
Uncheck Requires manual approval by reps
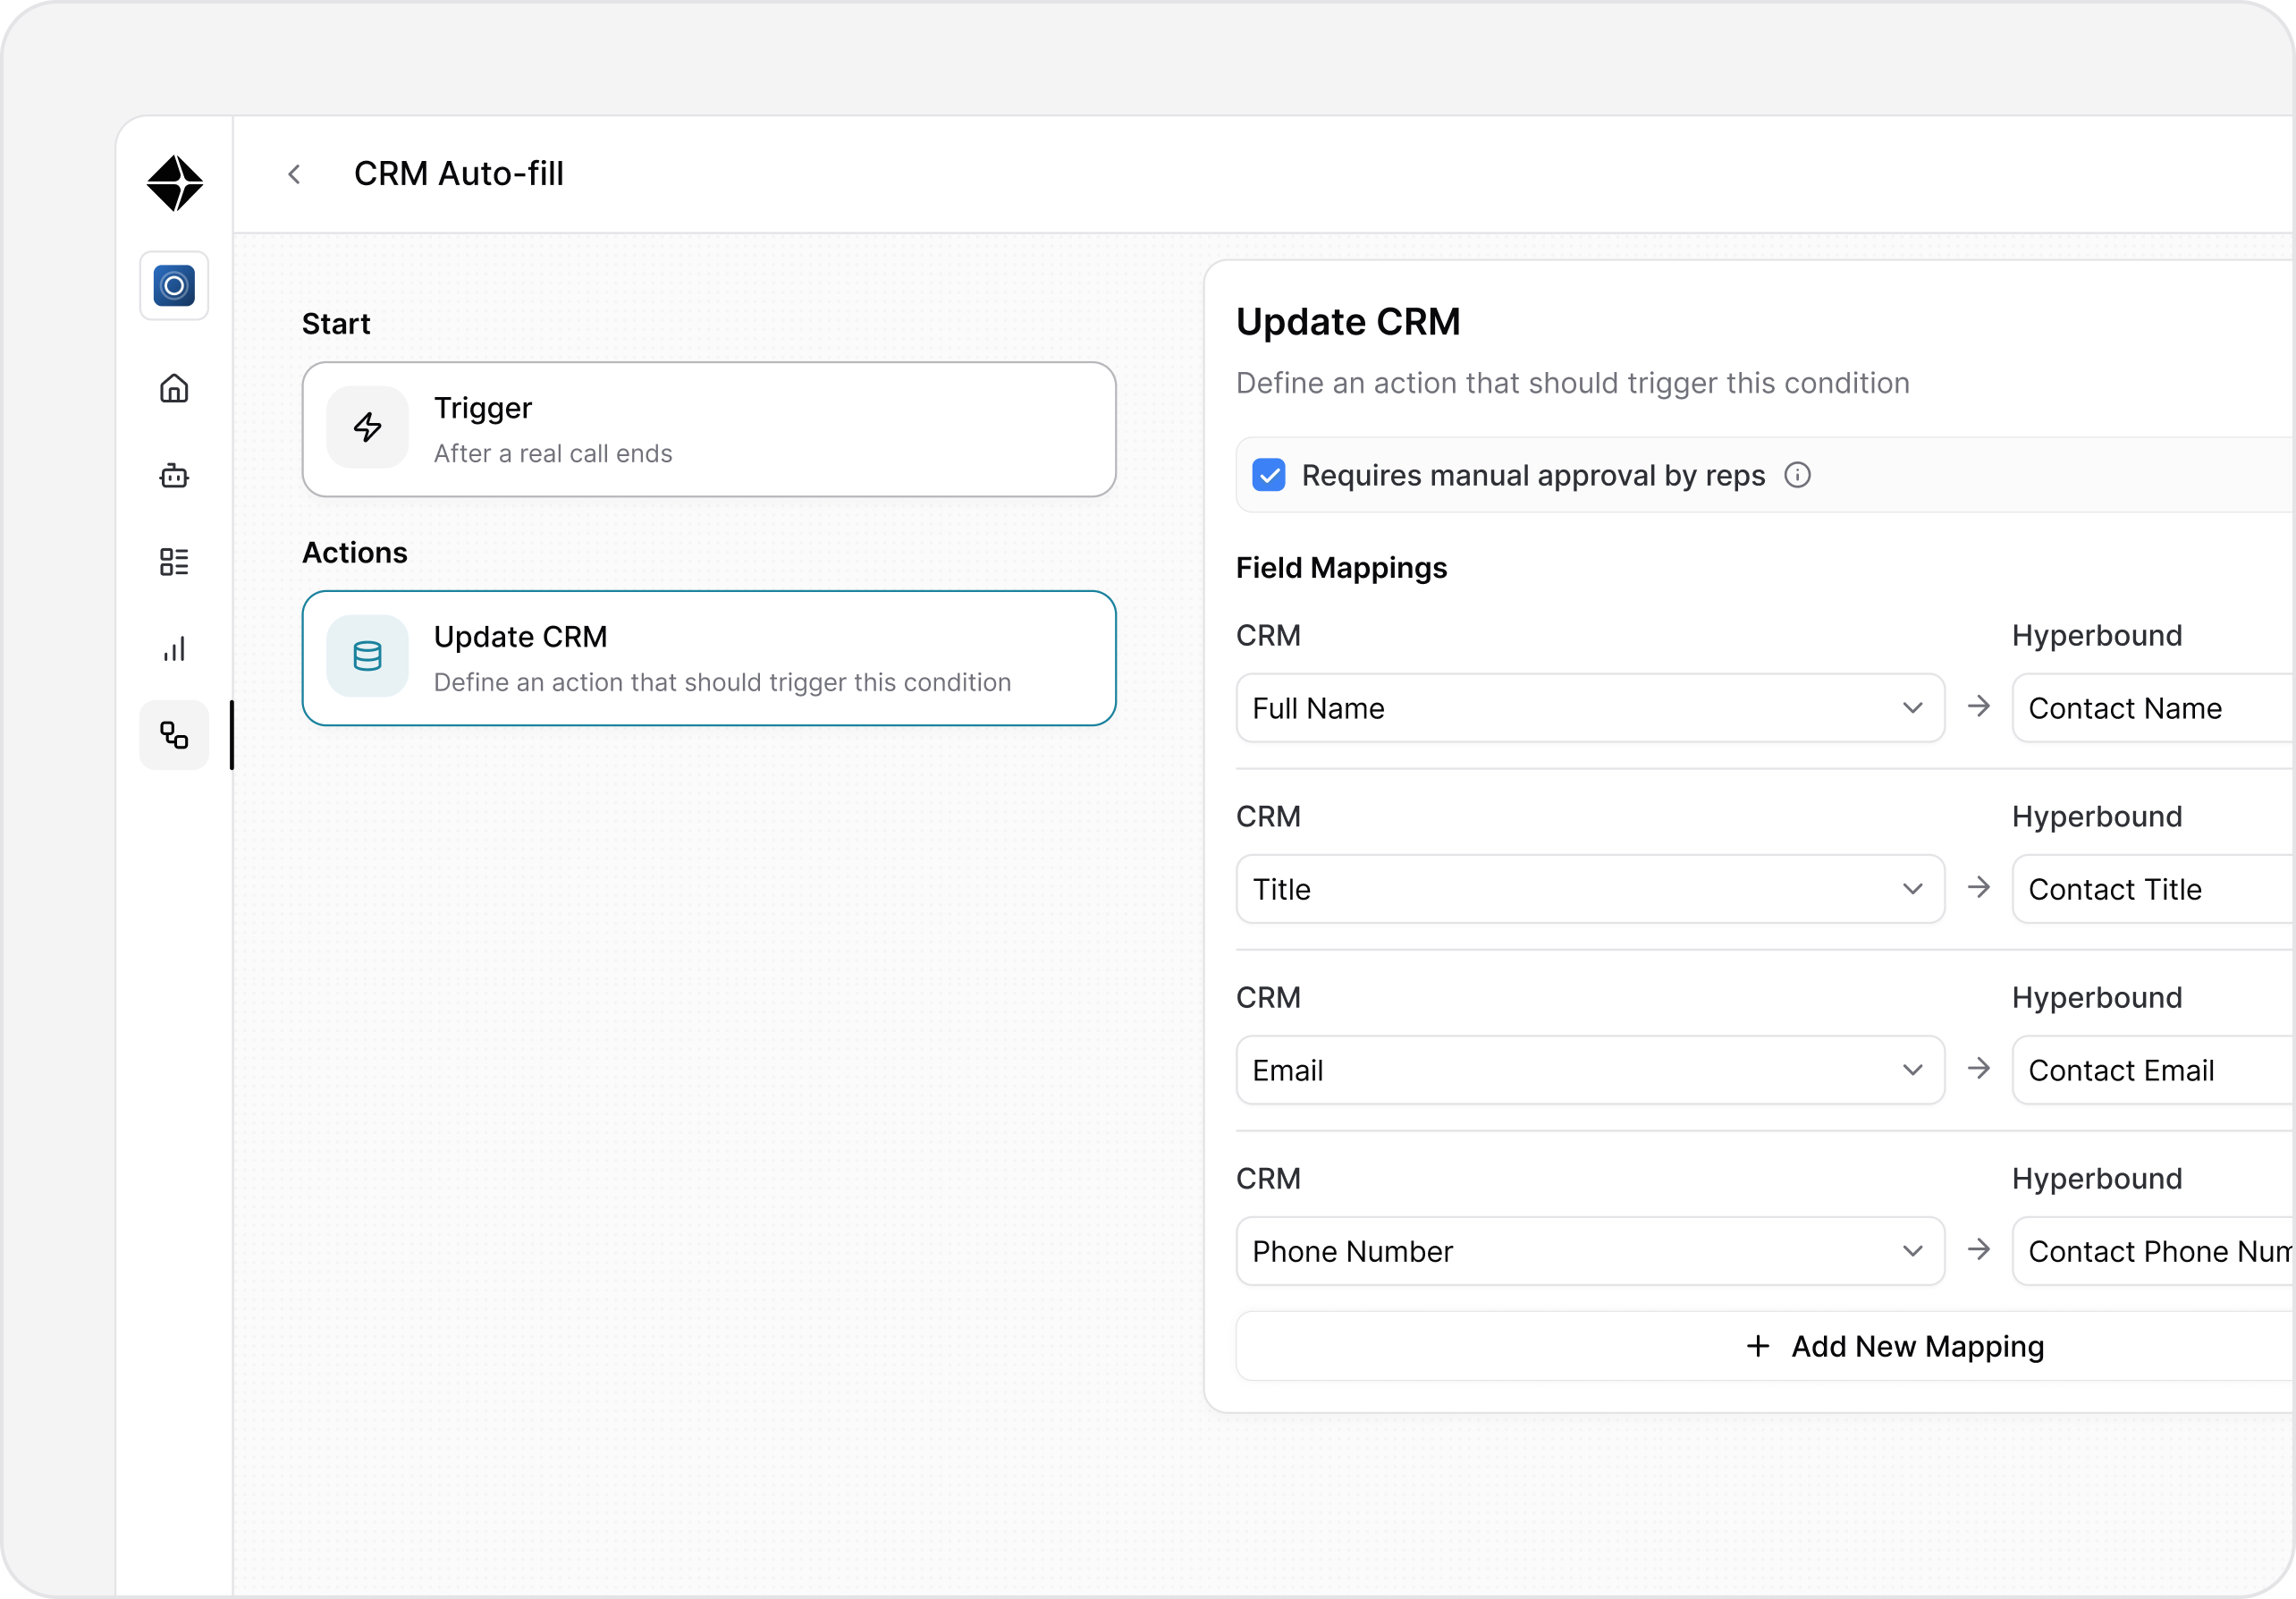click(1269, 475)
